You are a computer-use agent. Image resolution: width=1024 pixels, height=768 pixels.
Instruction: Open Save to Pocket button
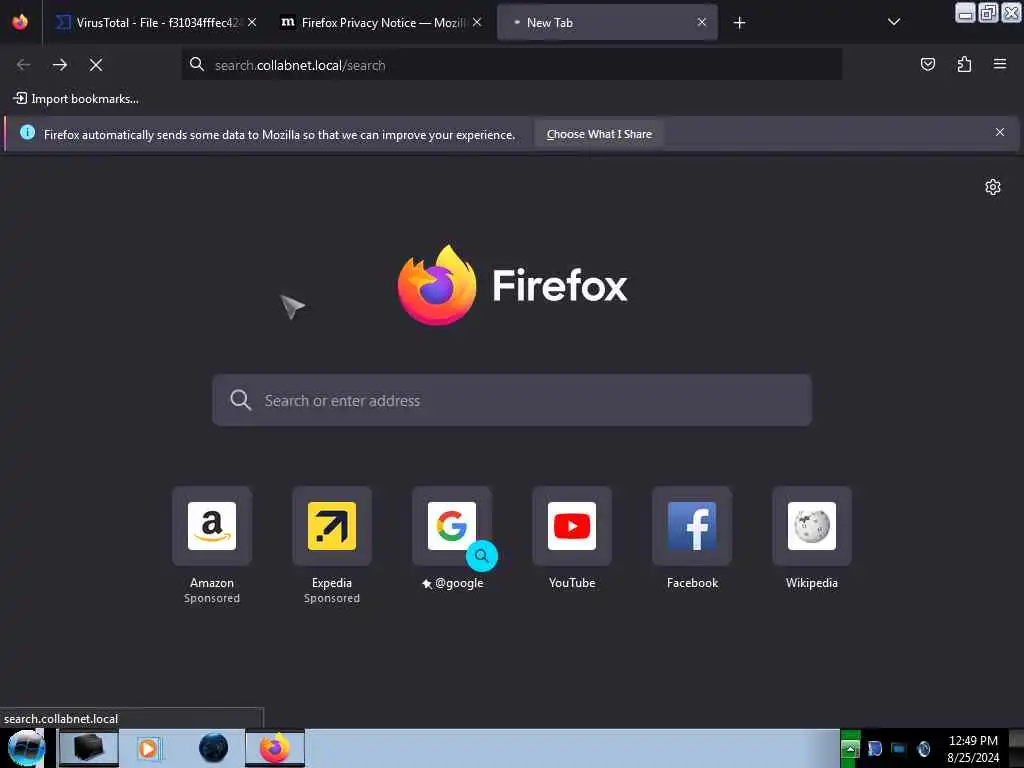927,64
